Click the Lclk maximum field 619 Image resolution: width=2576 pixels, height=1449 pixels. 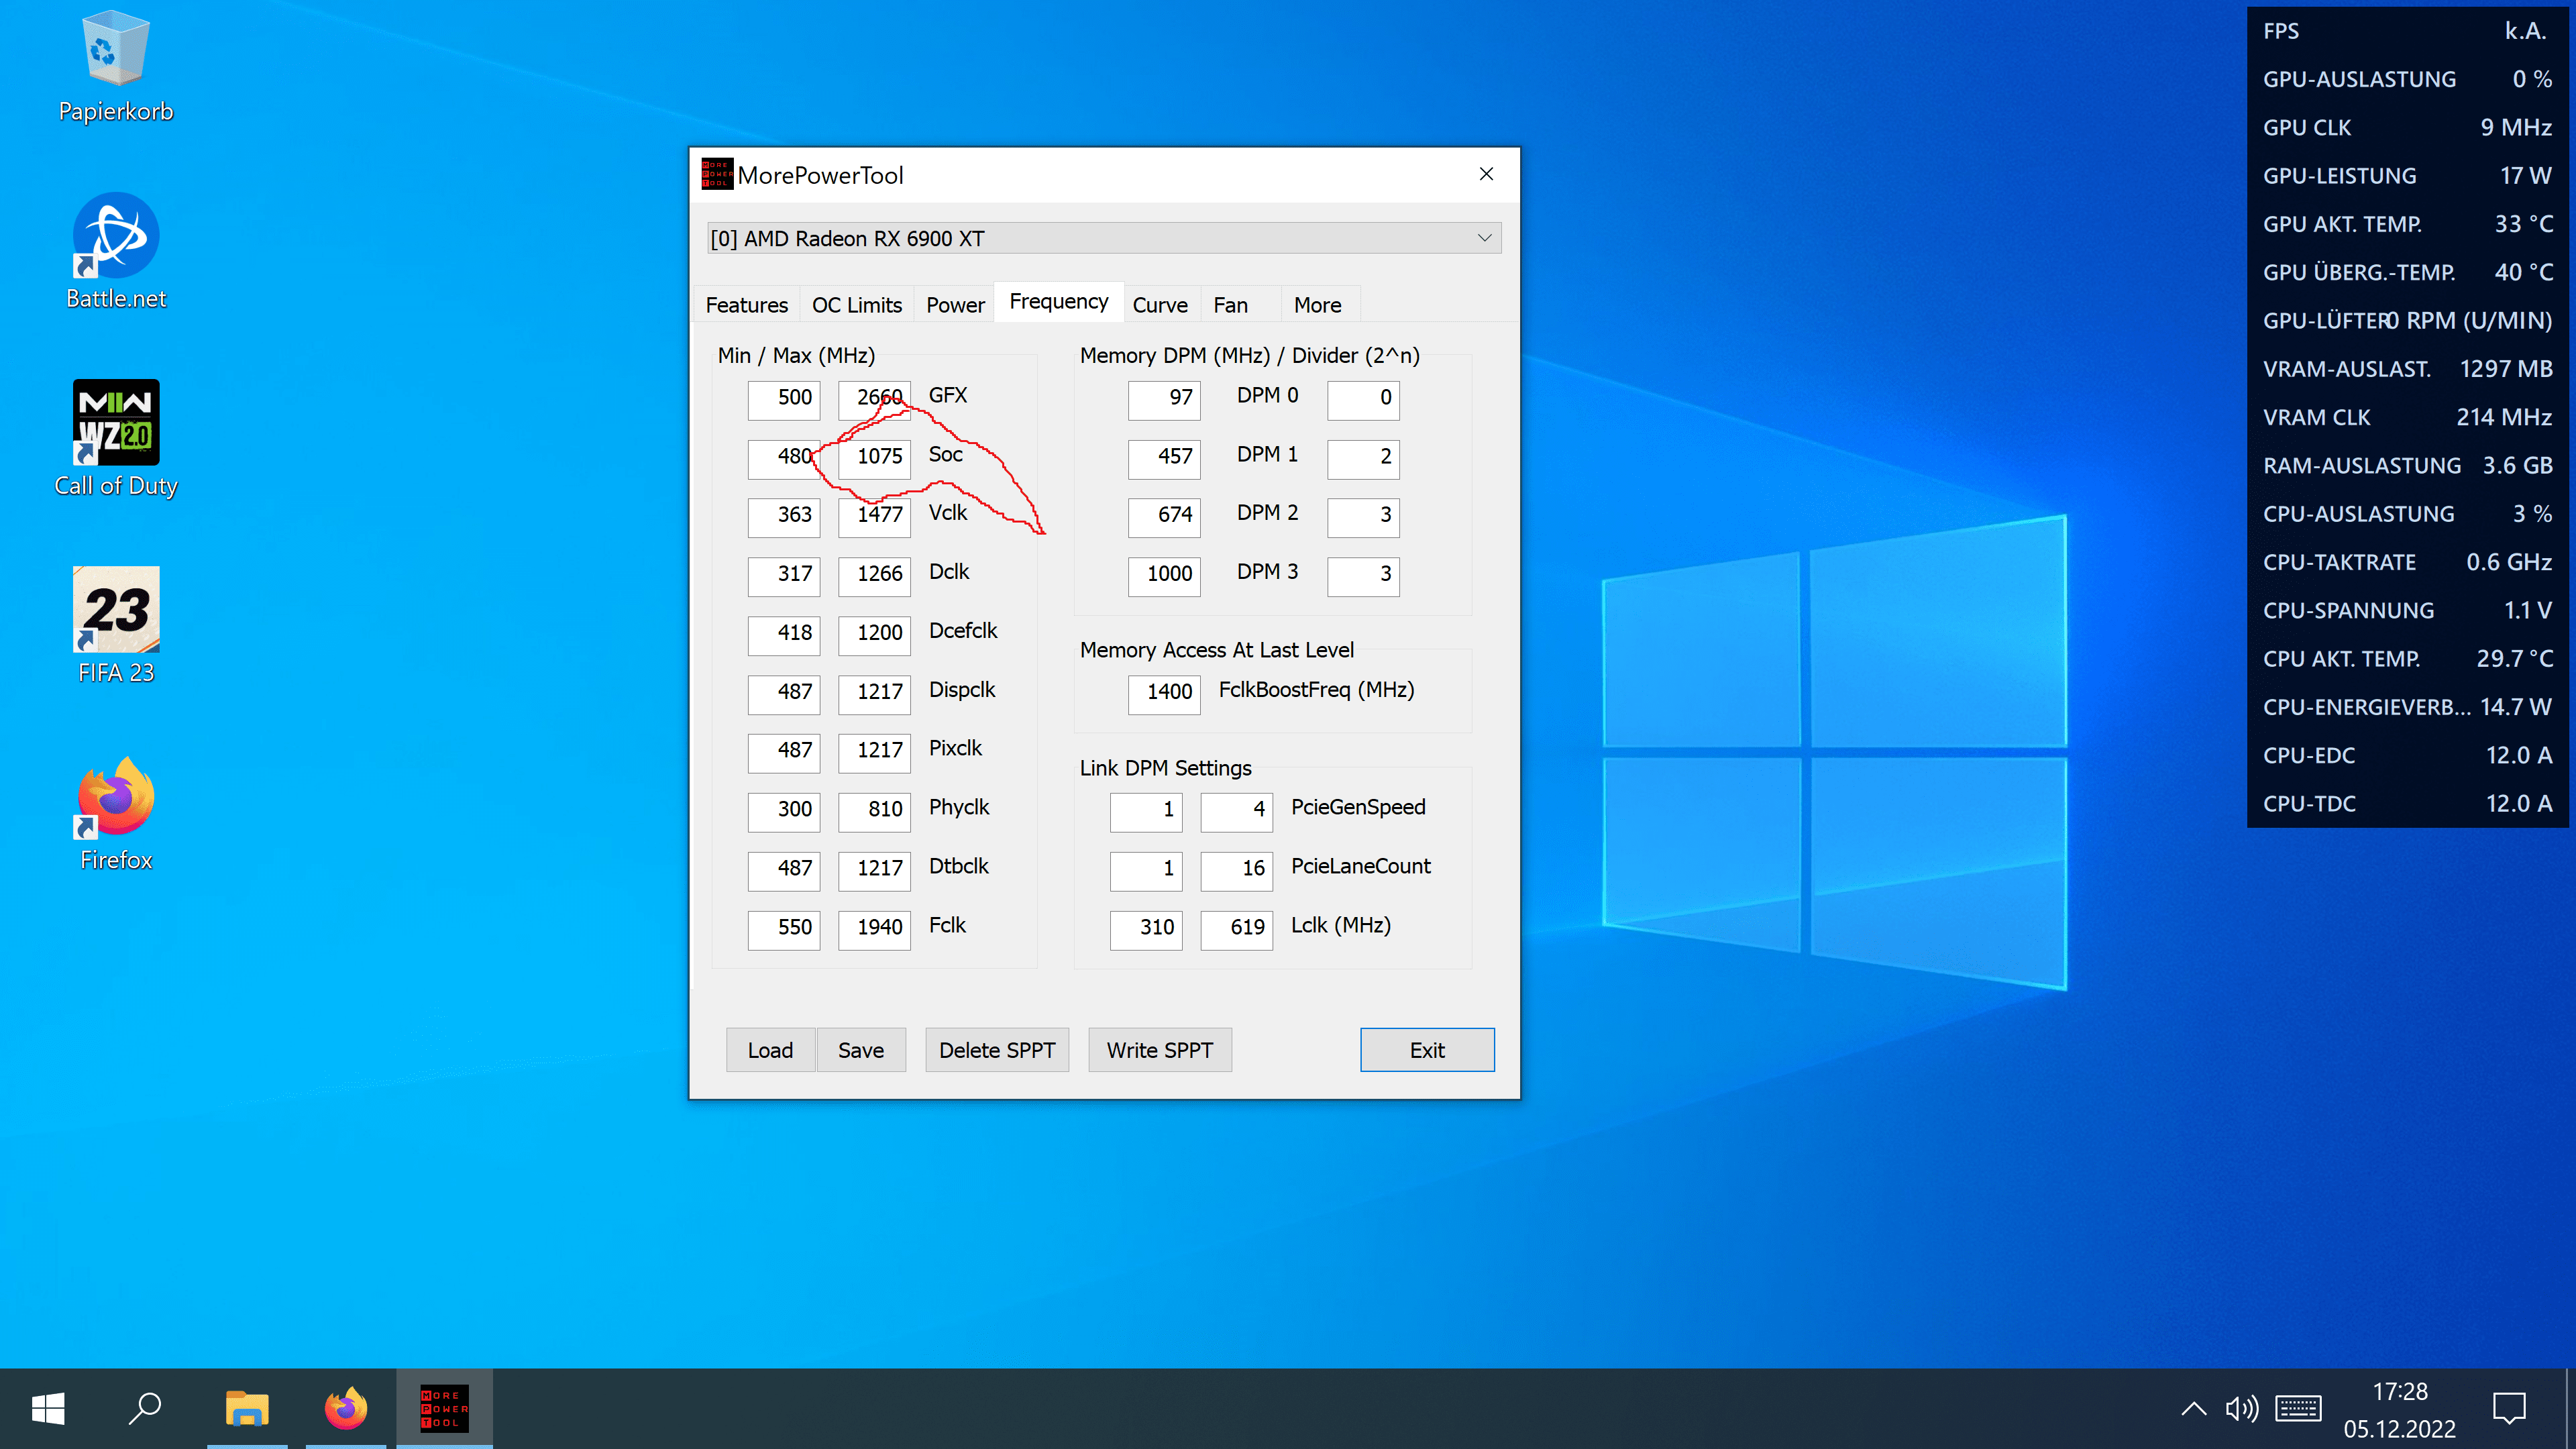1236,929
